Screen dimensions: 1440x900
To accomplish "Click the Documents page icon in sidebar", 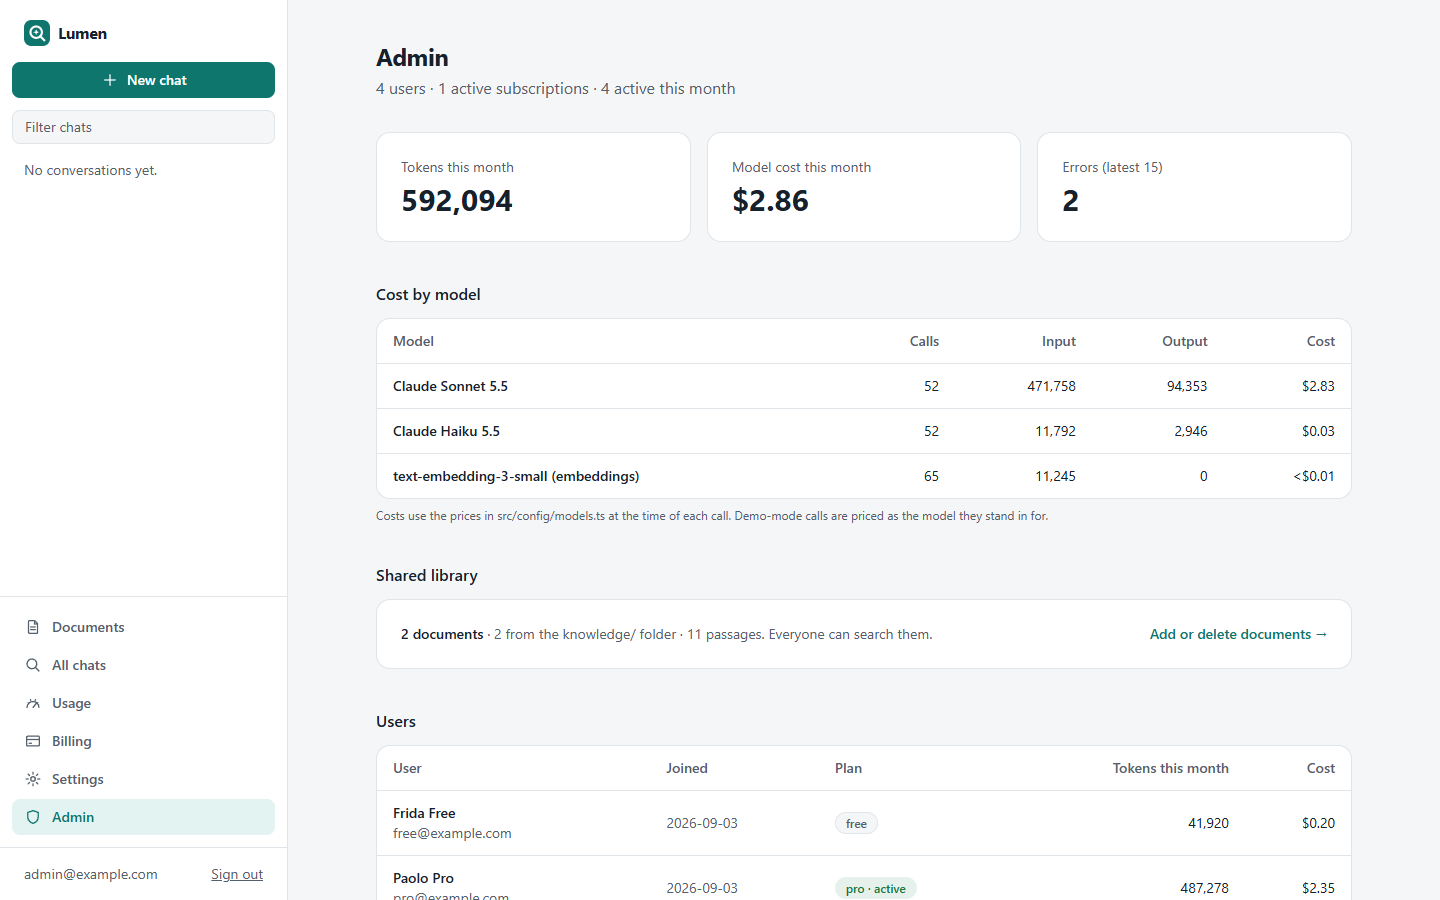I will pyautogui.click(x=33, y=627).
